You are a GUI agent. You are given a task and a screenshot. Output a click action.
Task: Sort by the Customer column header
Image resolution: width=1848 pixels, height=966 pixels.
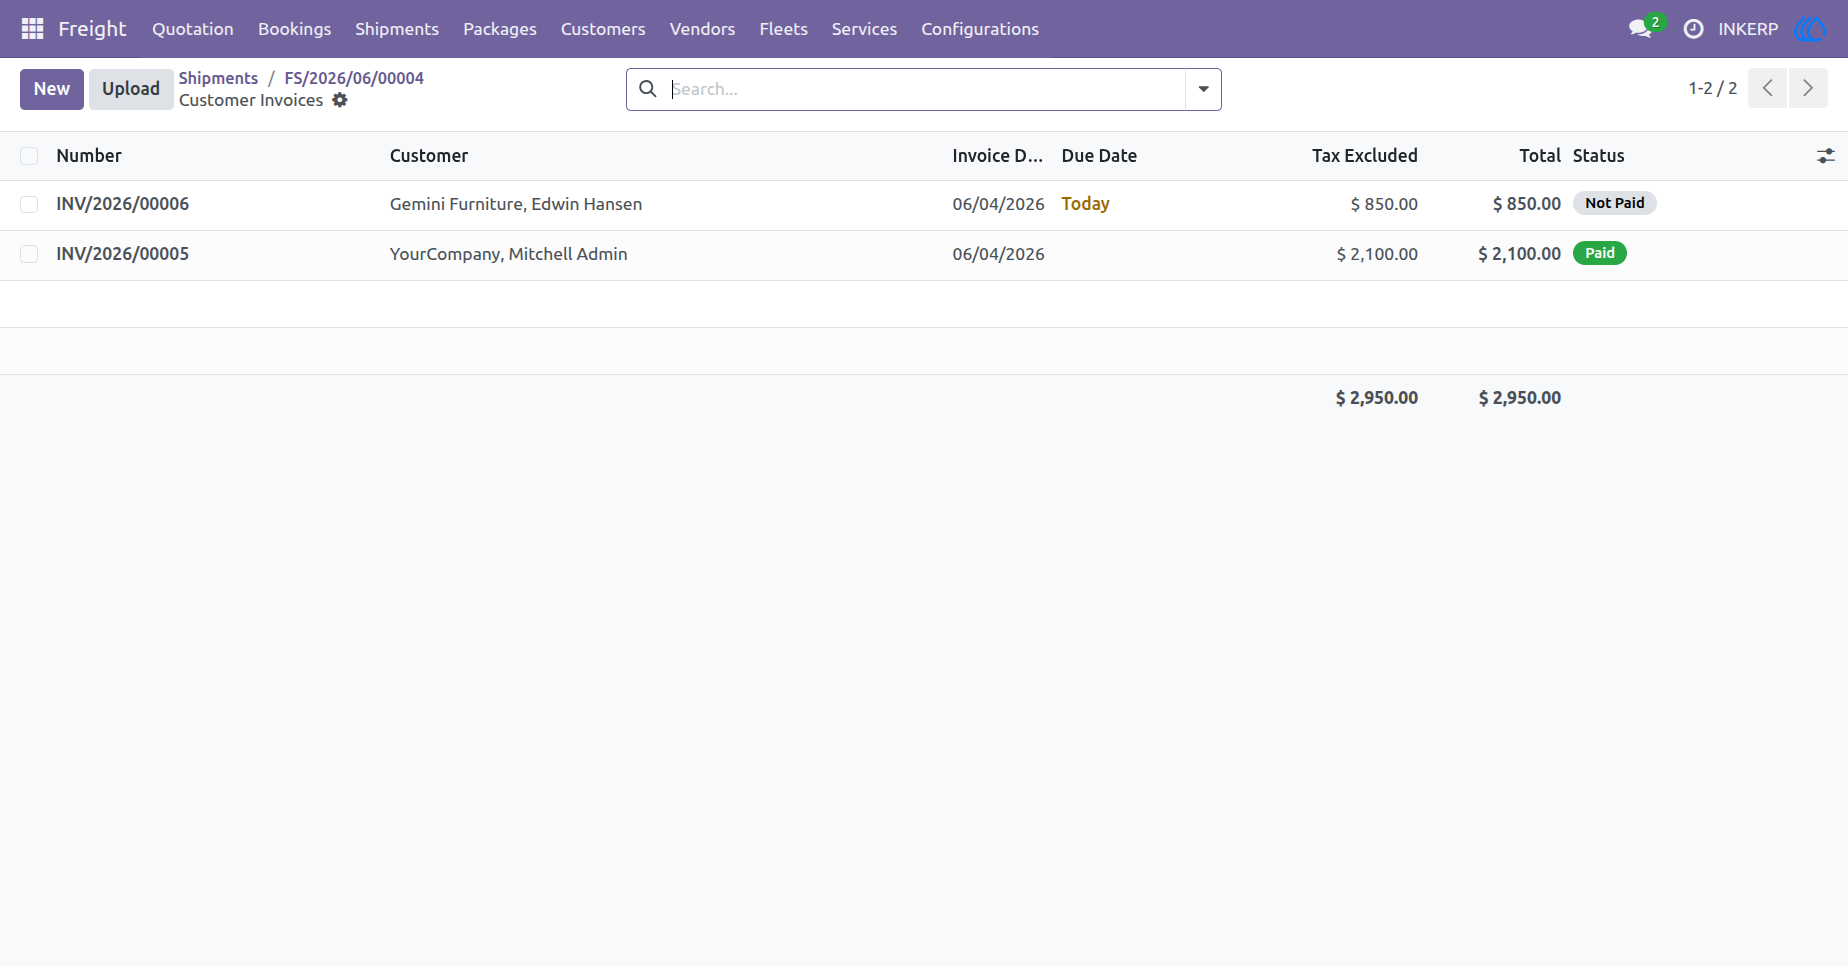click(x=429, y=156)
